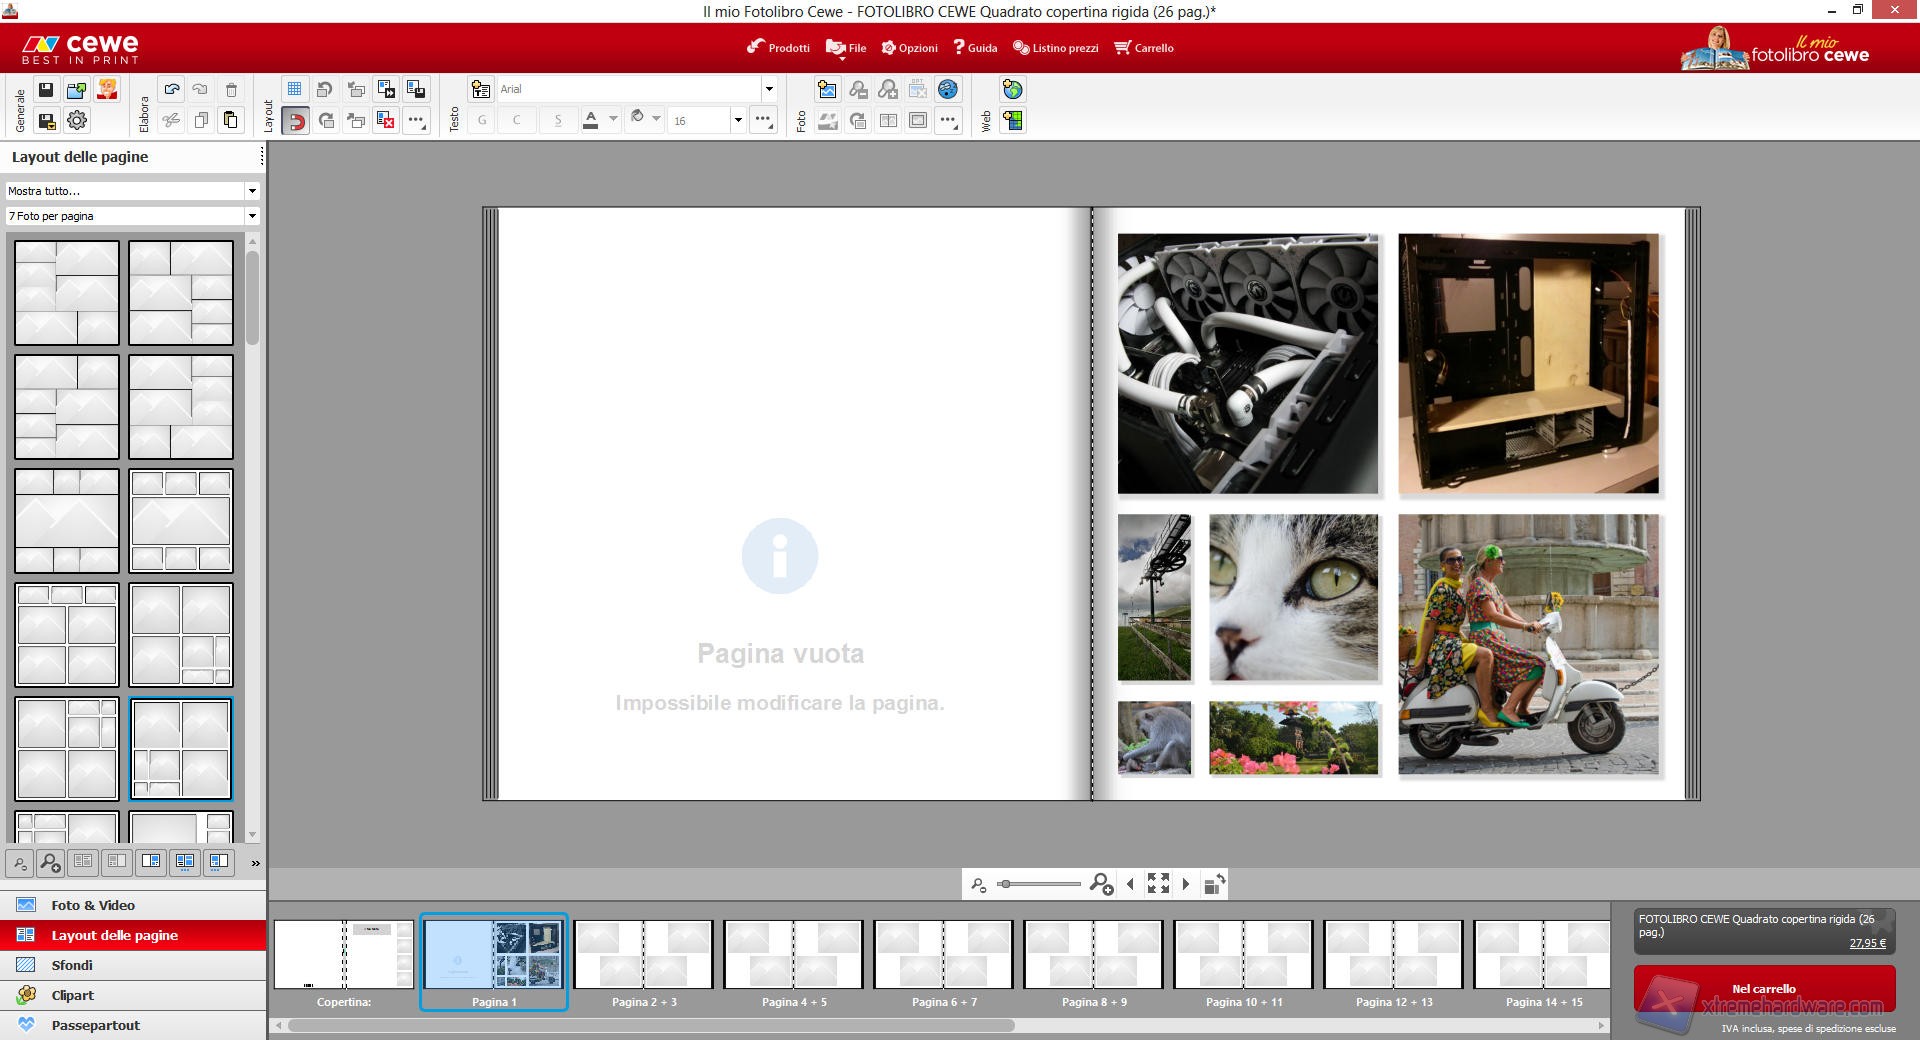The image size is (1920, 1040).
Task: Open the Opzioni menu
Action: [909, 48]
